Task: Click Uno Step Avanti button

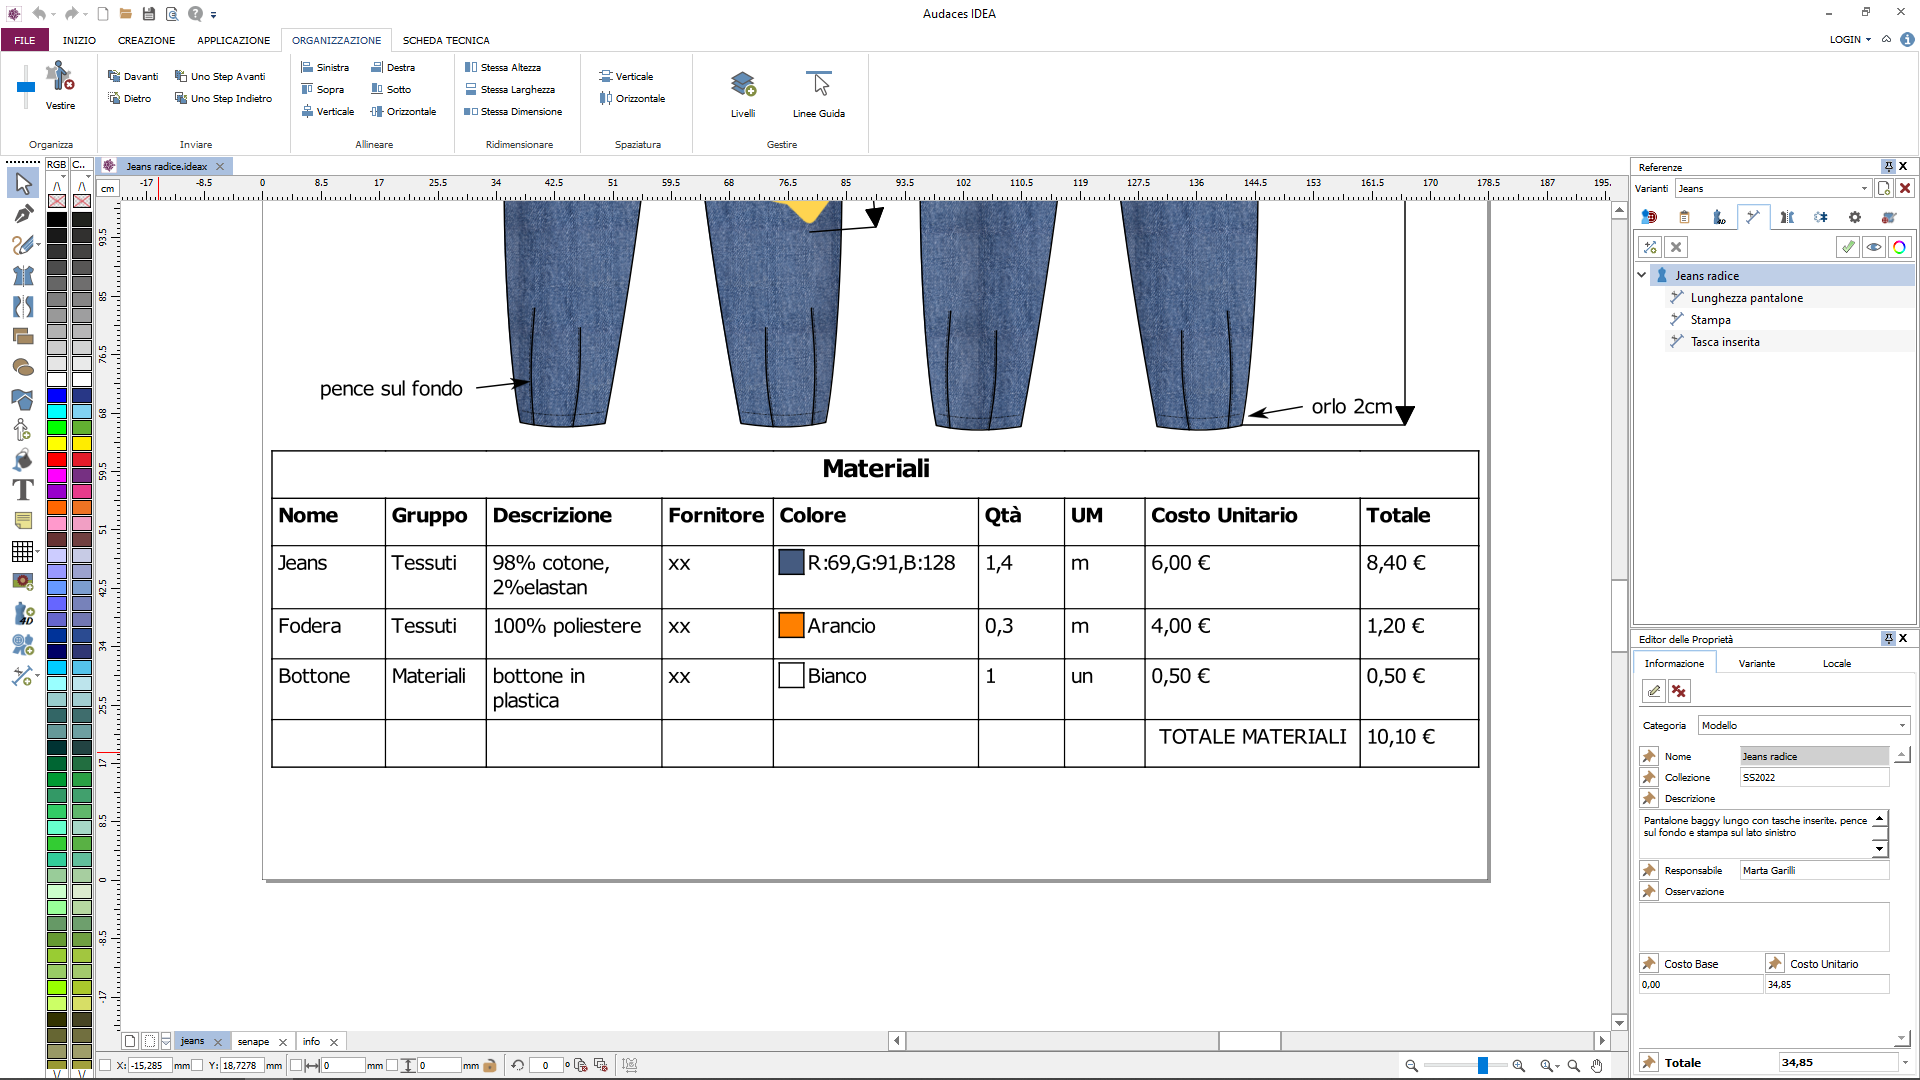Action: (220, 76)
